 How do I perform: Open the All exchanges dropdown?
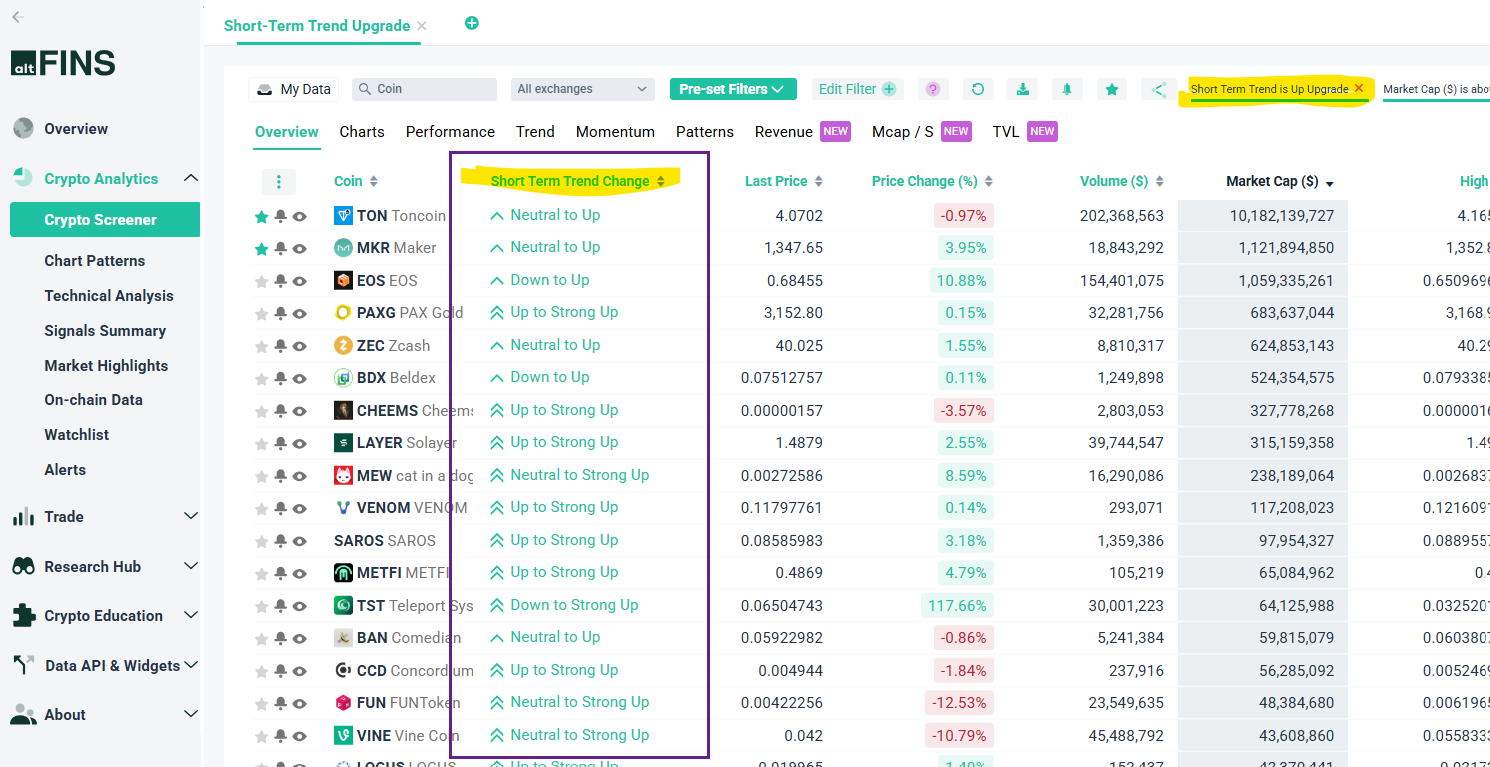(582, 89)
